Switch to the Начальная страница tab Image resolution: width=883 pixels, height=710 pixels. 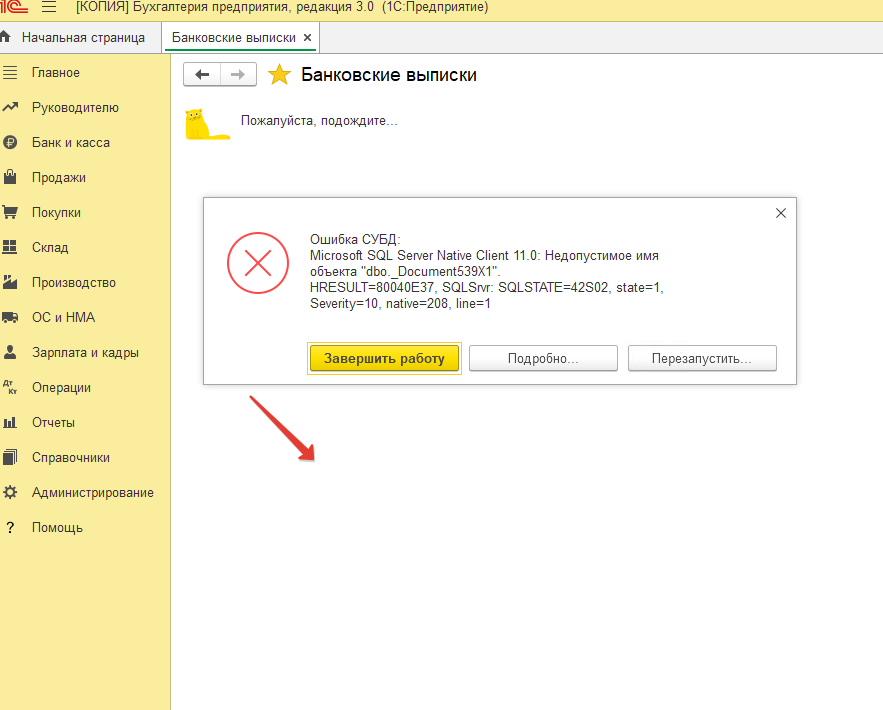pos(82,38)
